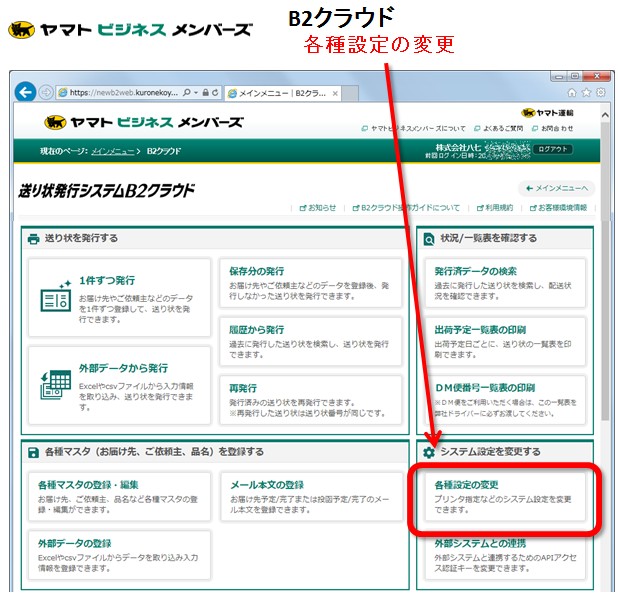Image resolution: width=618 pixels, height=597 pixels.
Task: Open 外部システムとの連携 card
Action: [505, 555]
